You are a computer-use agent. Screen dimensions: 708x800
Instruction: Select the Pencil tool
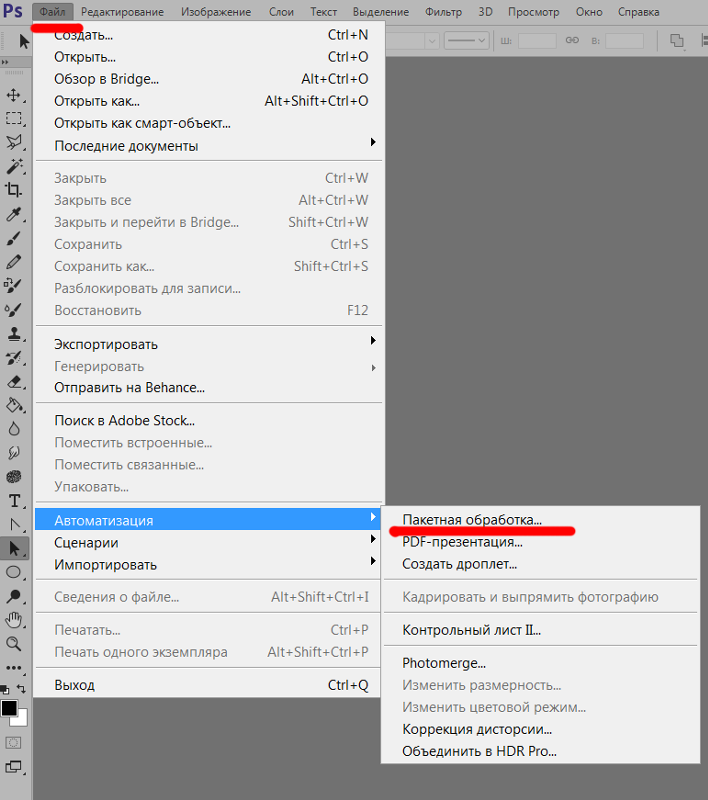coord(14,262)
